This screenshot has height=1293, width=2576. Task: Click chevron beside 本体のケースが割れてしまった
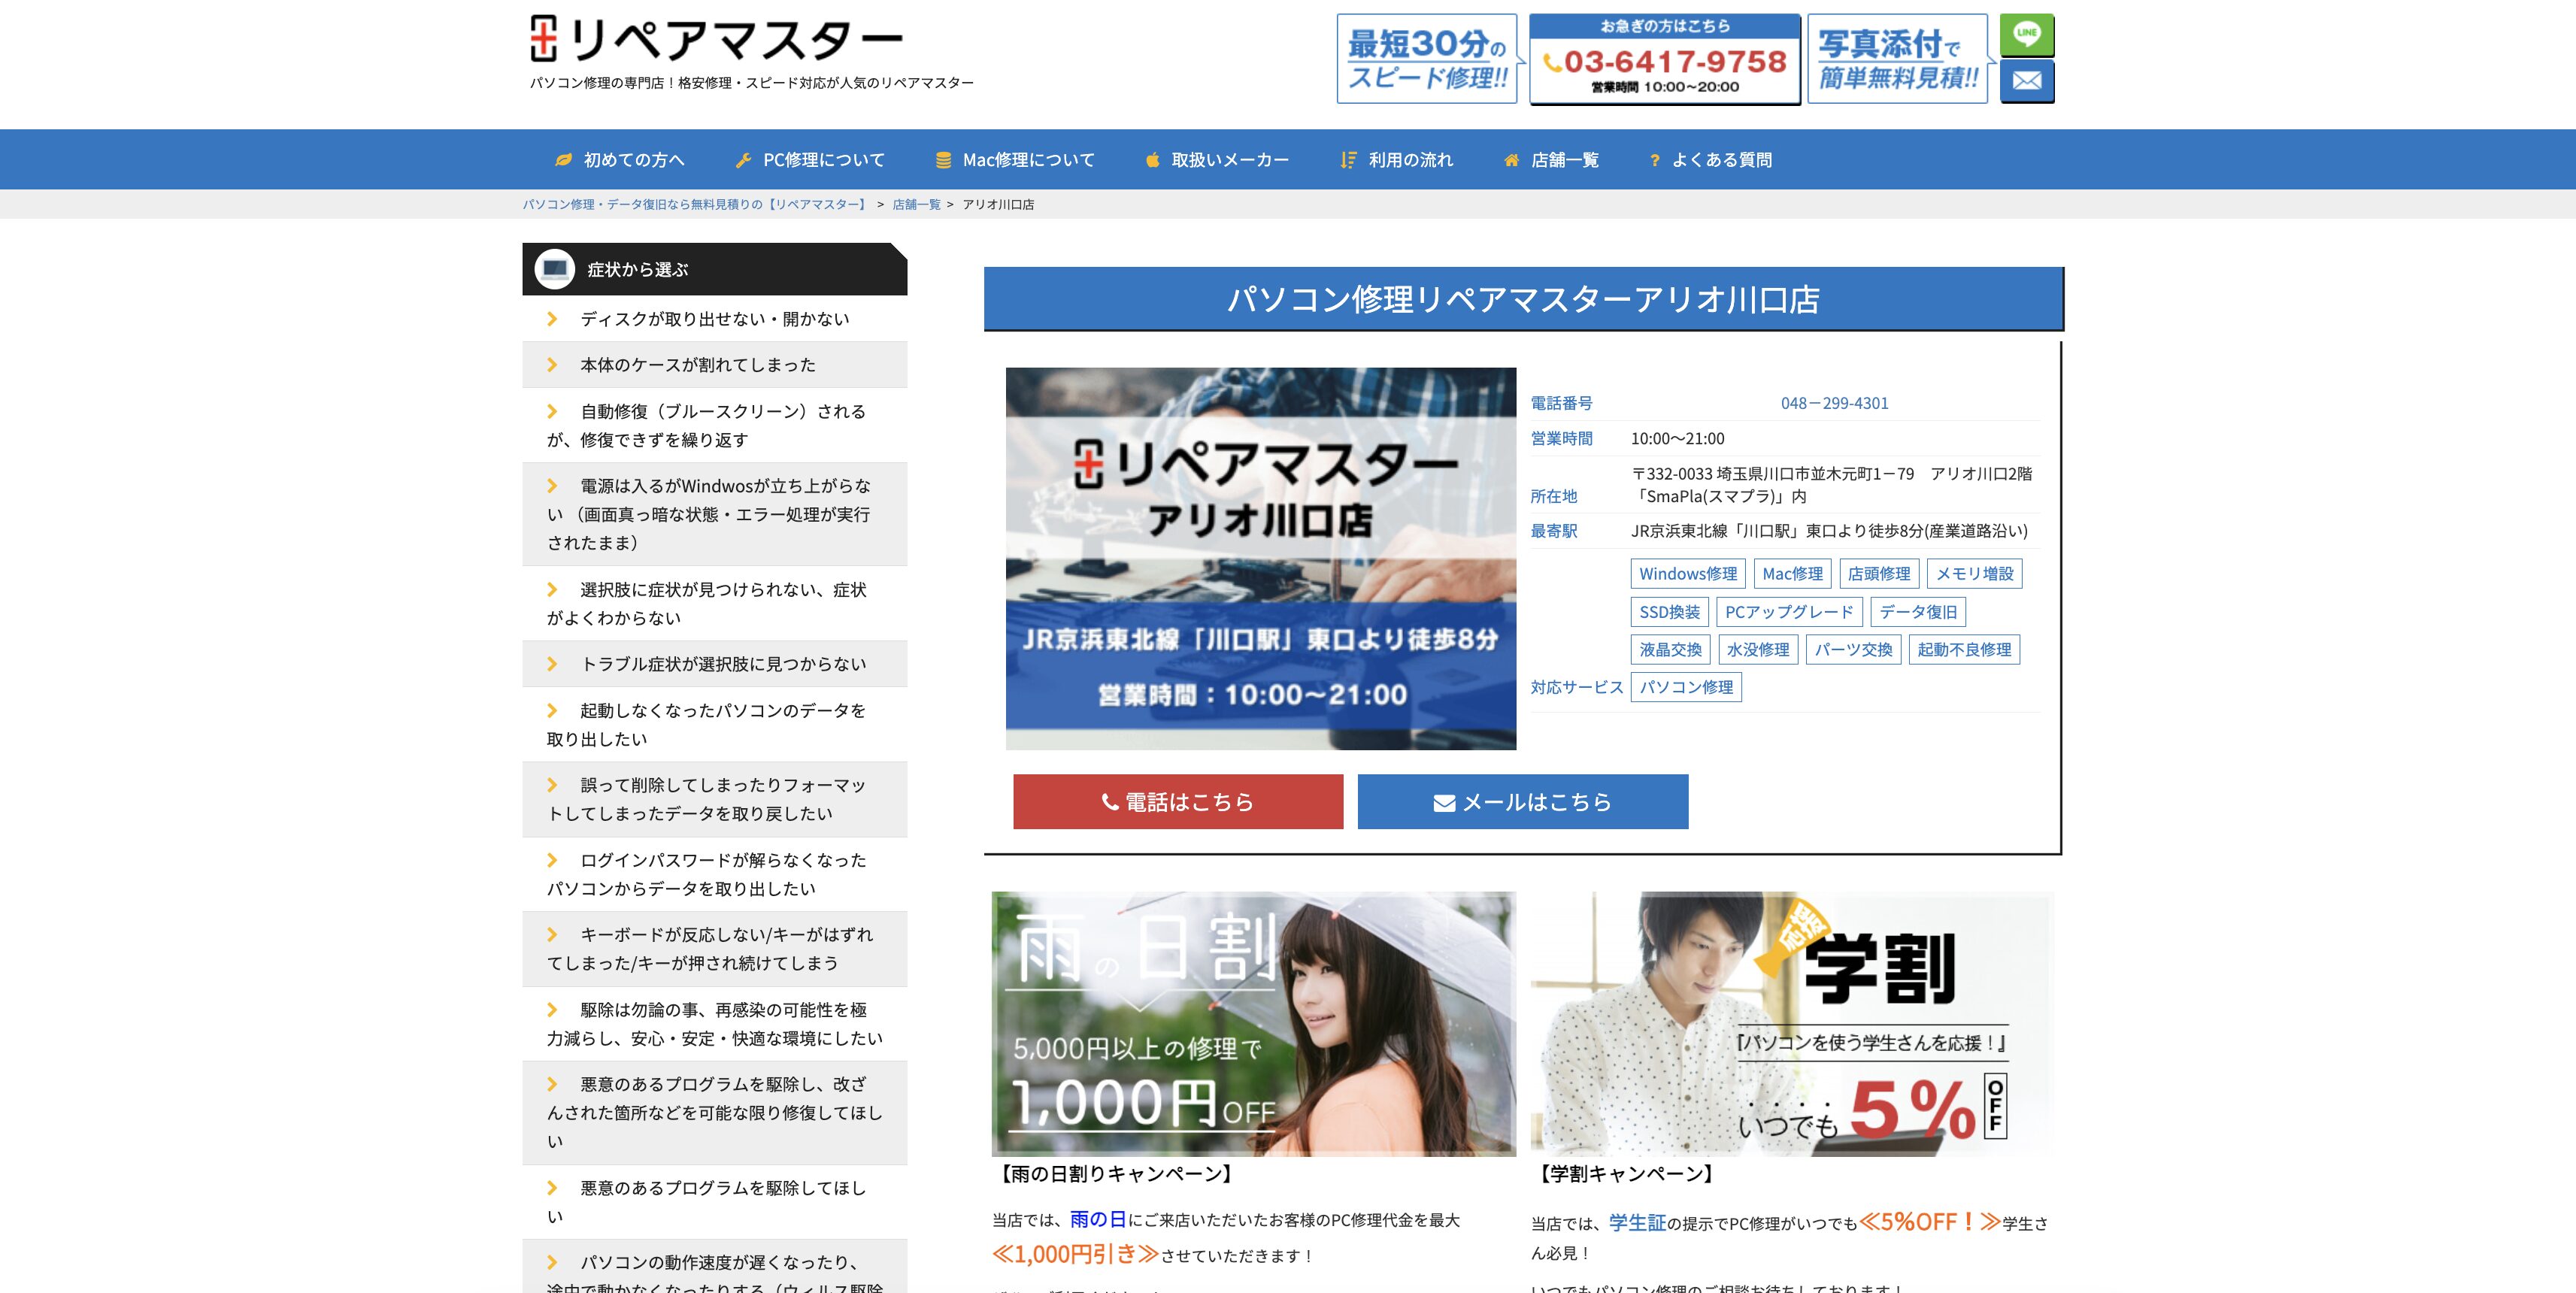552,365
